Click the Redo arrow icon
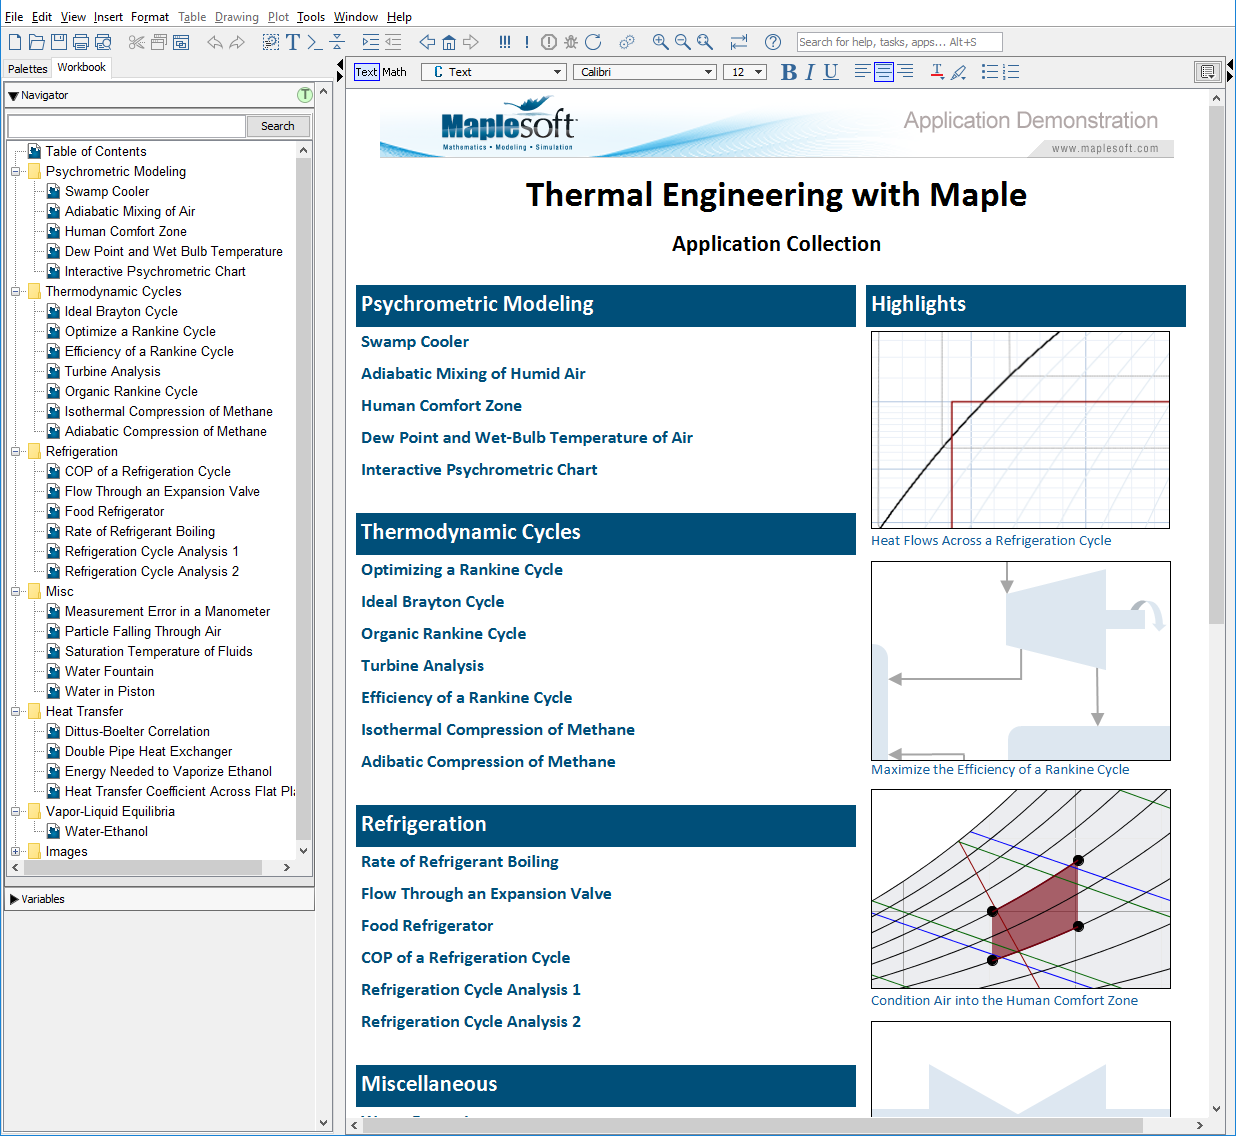Image resolution: width=1236 pixels, height=1136 pixels. click(237, 42)
